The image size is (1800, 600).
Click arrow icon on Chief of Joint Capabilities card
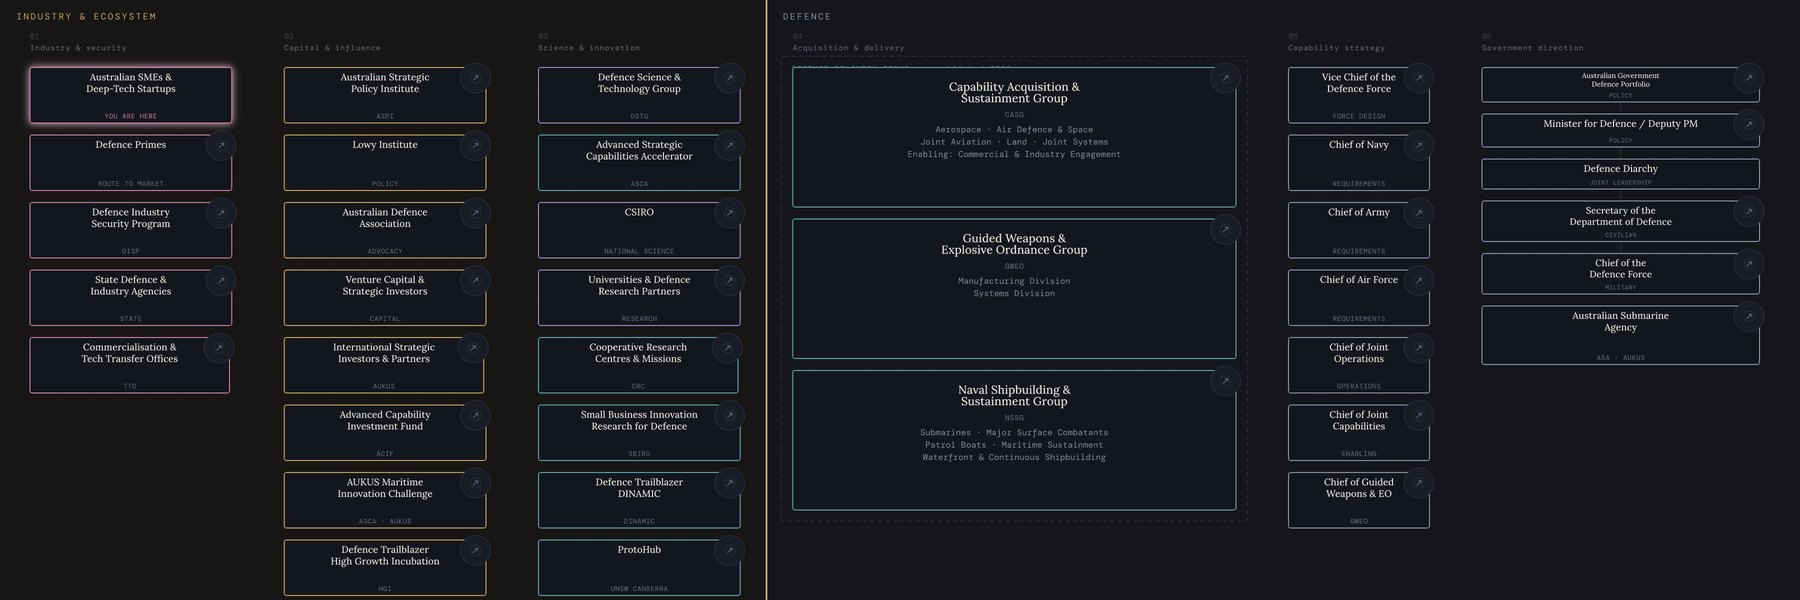(1418, 415)
